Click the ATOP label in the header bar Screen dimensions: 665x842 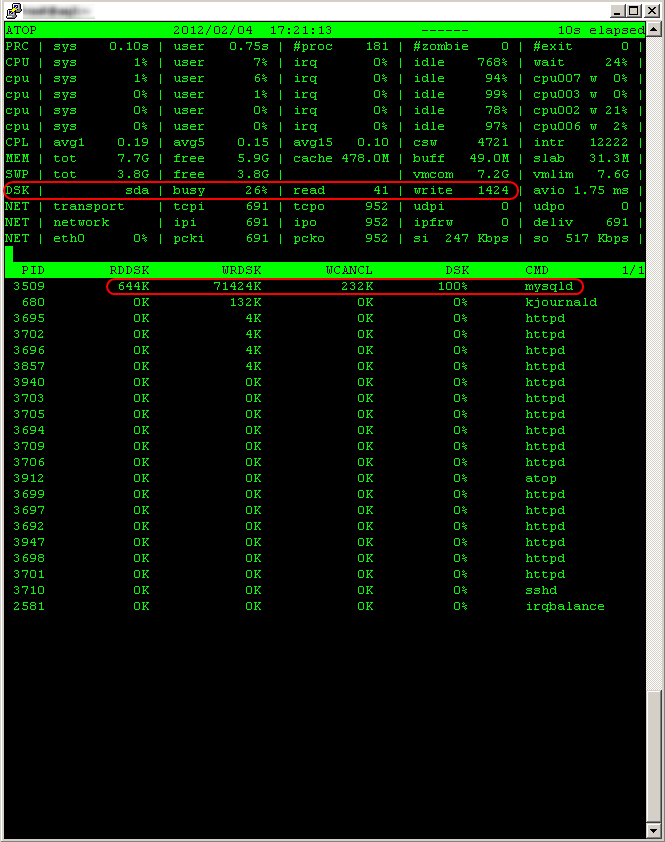21,30
